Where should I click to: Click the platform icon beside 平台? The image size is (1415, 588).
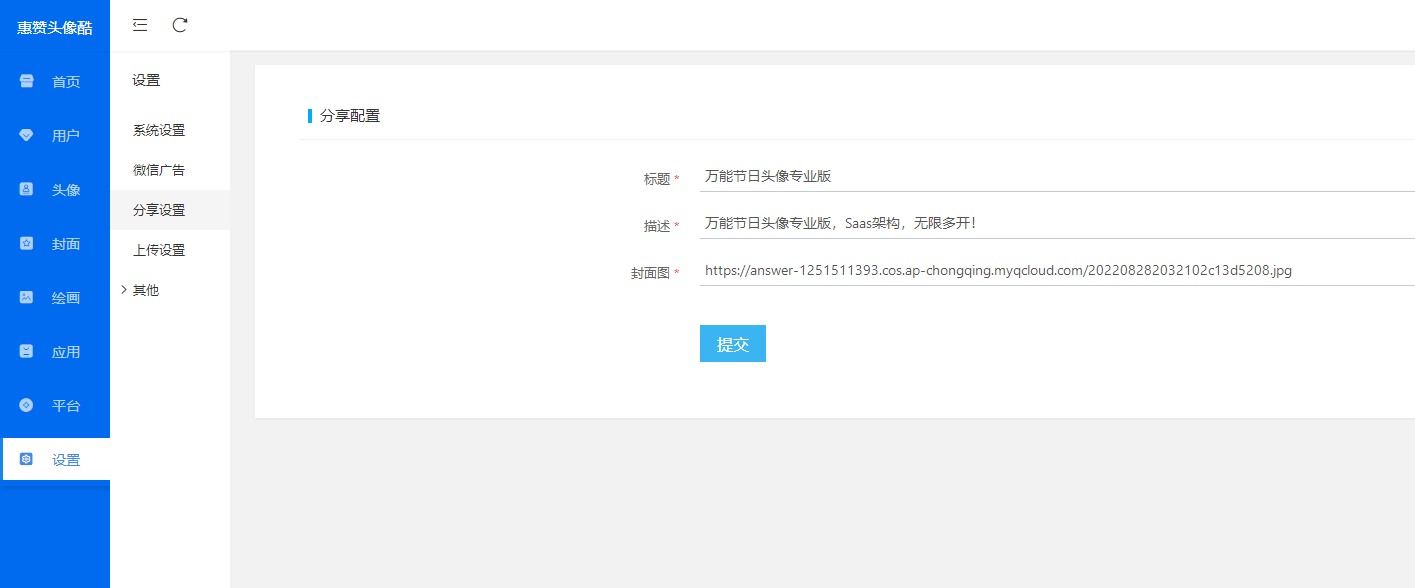[x=27, y=405]
